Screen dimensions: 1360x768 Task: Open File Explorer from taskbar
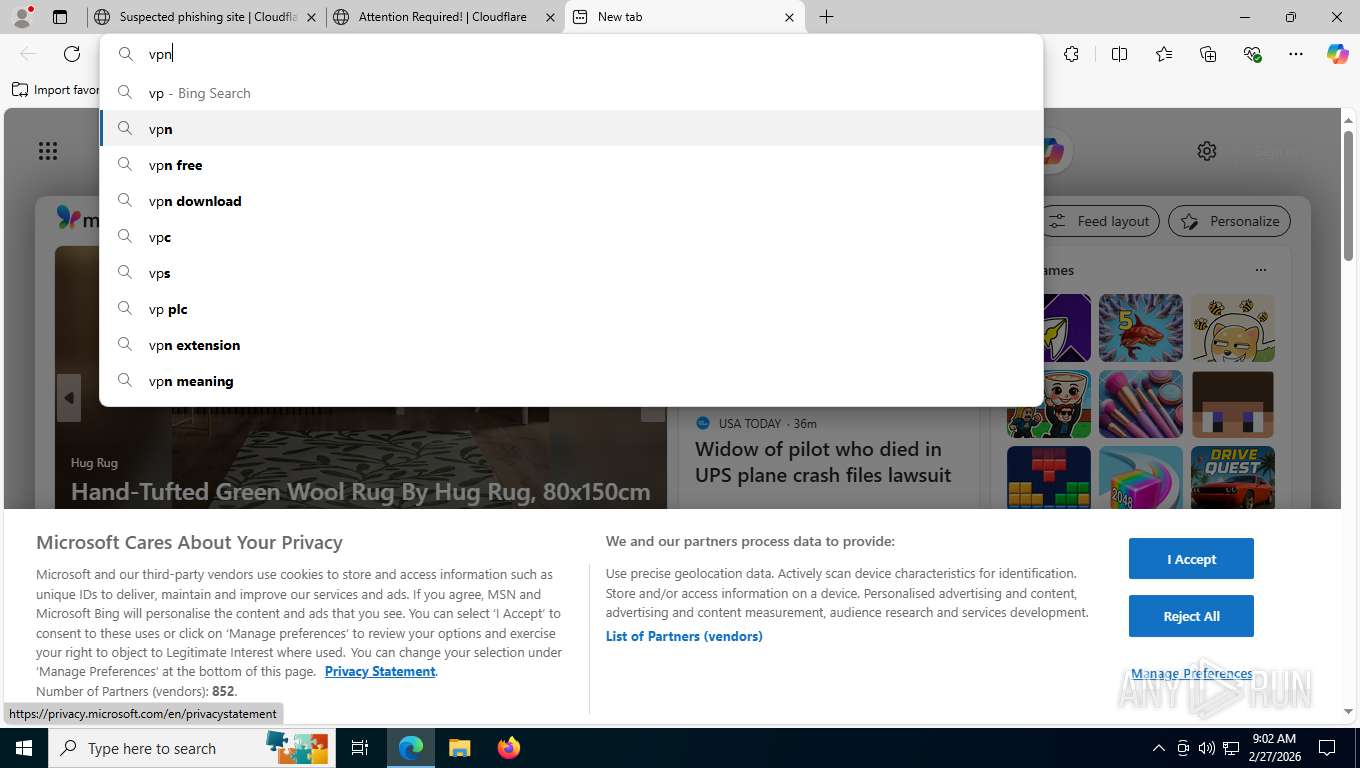459,748
